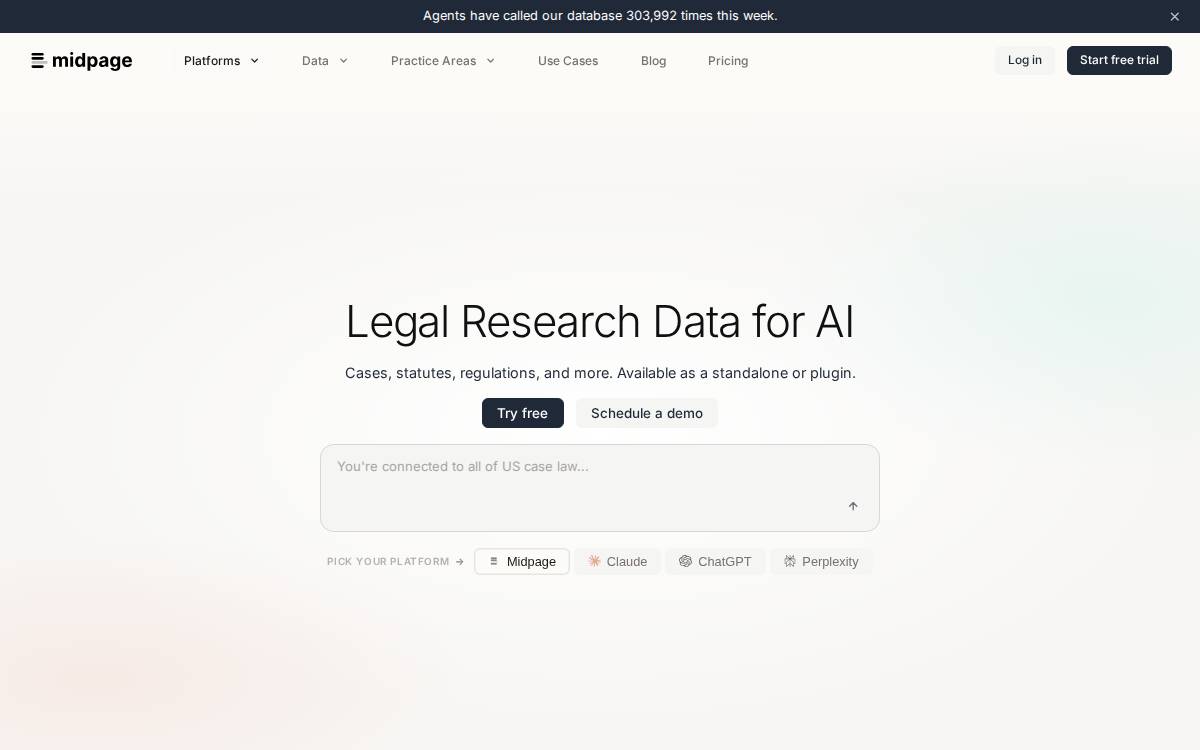The width and height of the screenshot is (1200, 750).
Task: Select the ChatGPT platform tab
Action: pyautogui.click(x=715, y=562)
